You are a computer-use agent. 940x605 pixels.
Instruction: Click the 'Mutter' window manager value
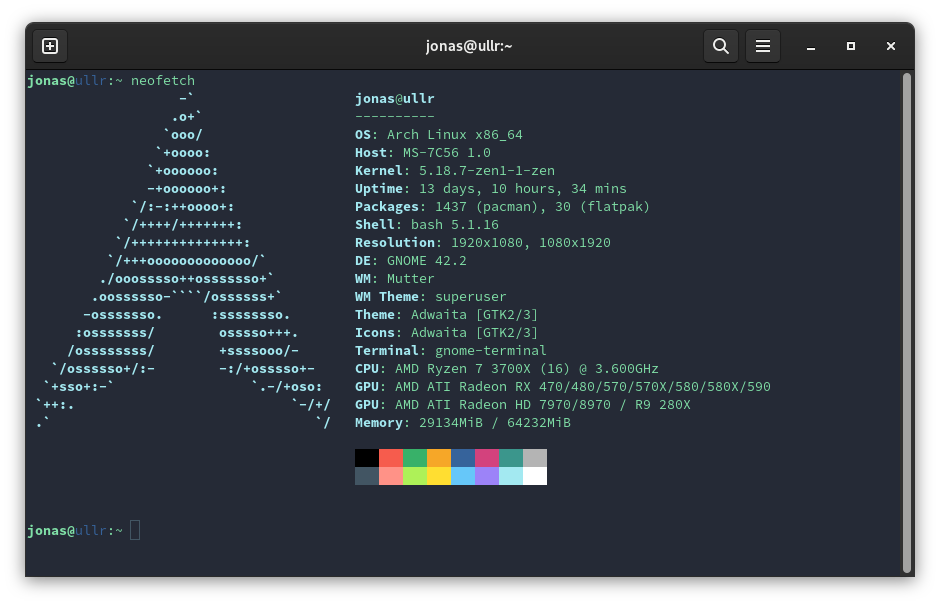click(x=411, y=278)
